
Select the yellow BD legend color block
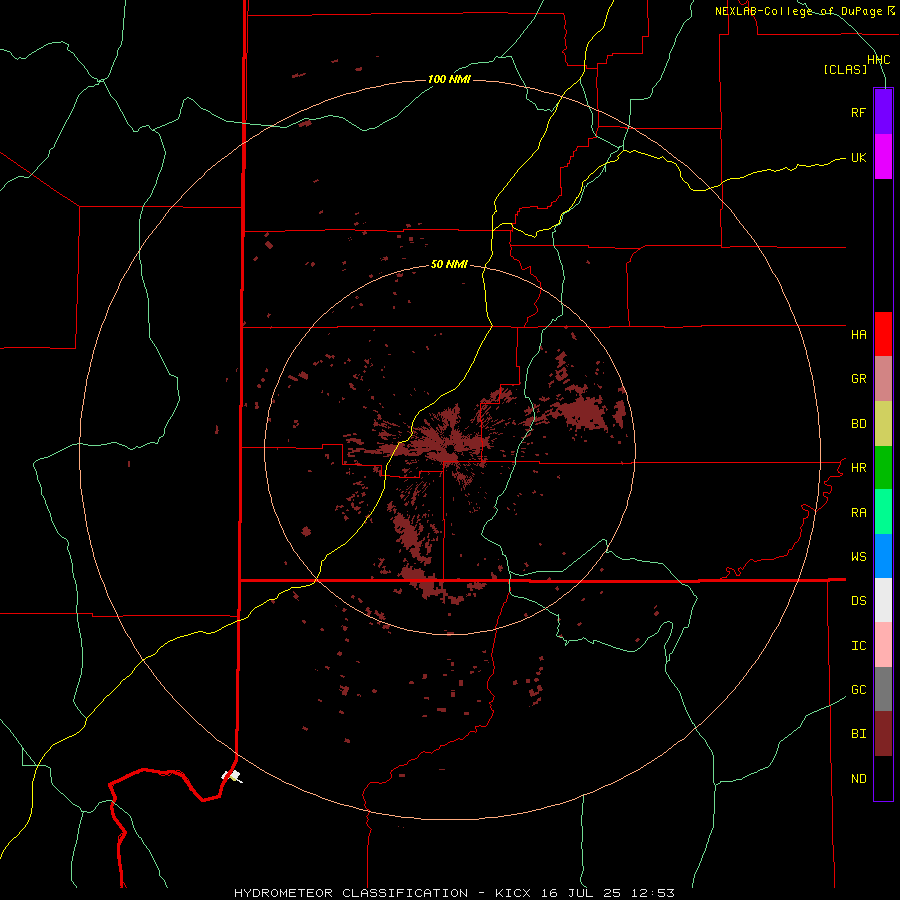coord(883,424)
